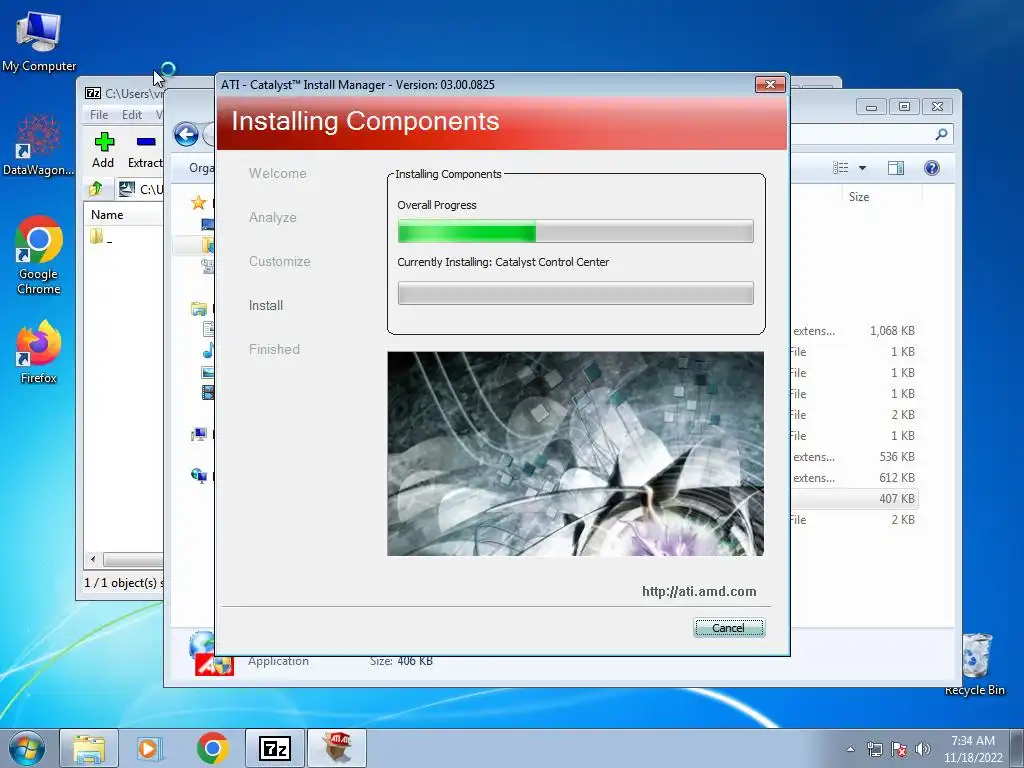Click the Explorer Back navigation button
The height and width of the screenshot is (768, 1024).
[186, 135]
